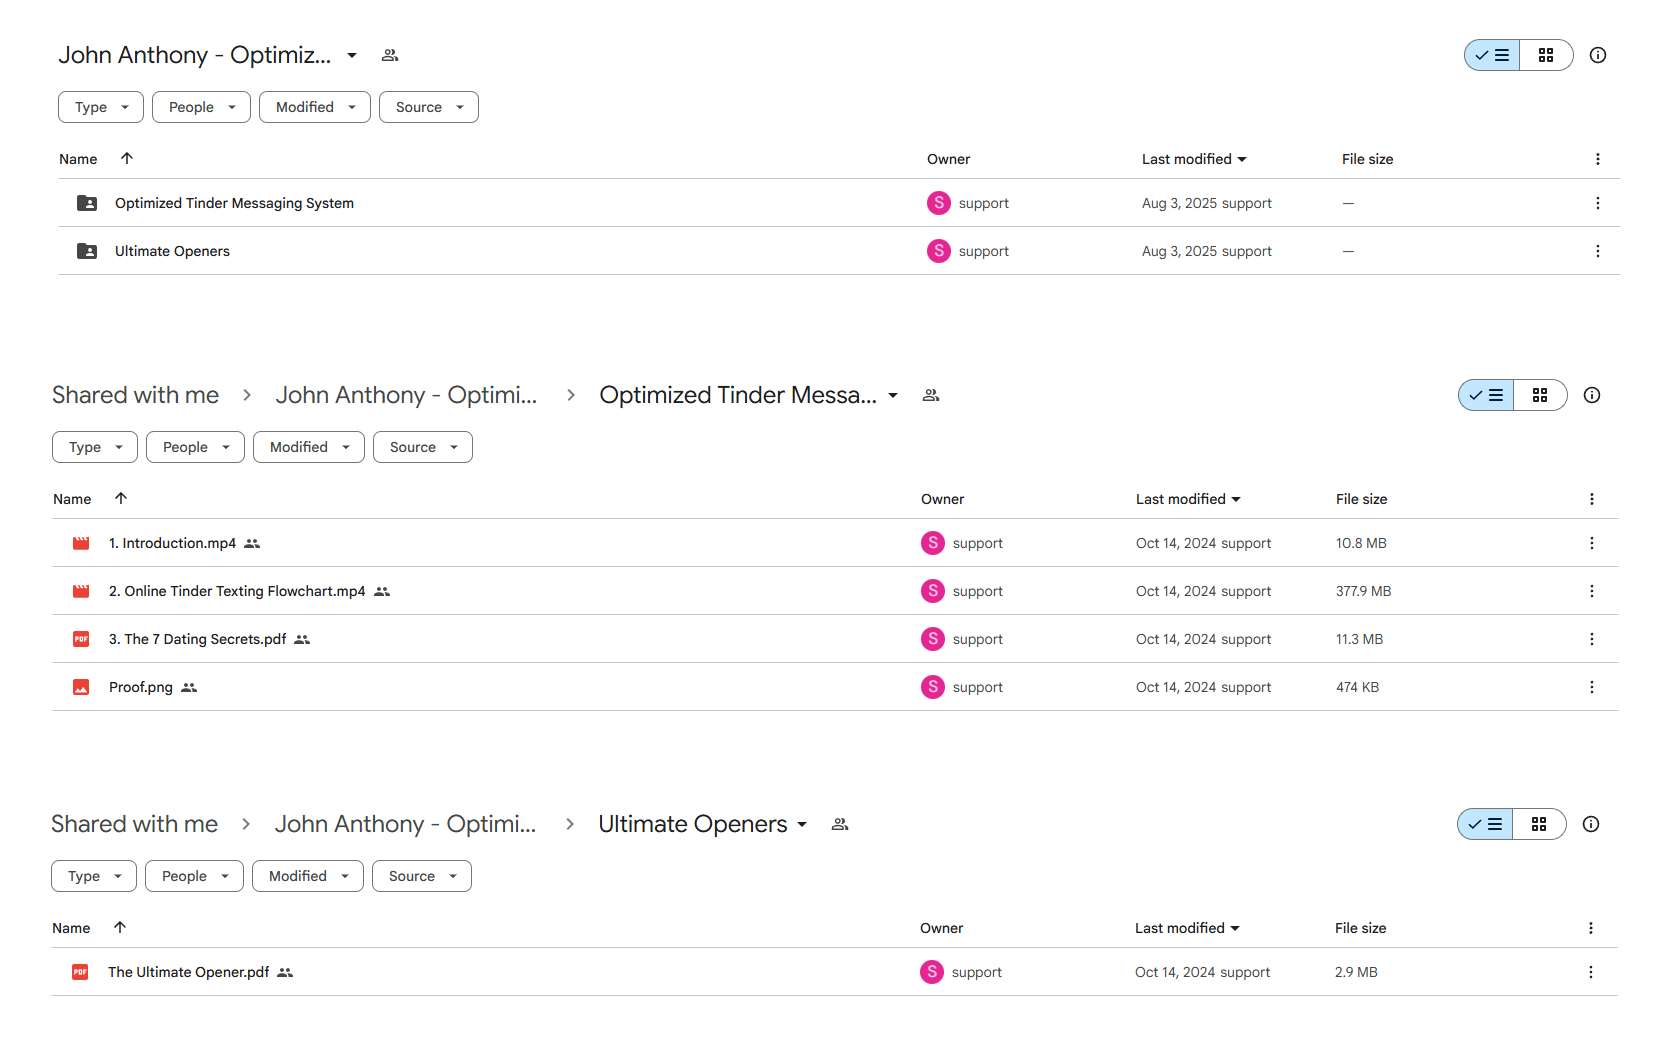Toggle name sort arrow in top panel
Viewport: 1672px width, 1048px height.
127,158
